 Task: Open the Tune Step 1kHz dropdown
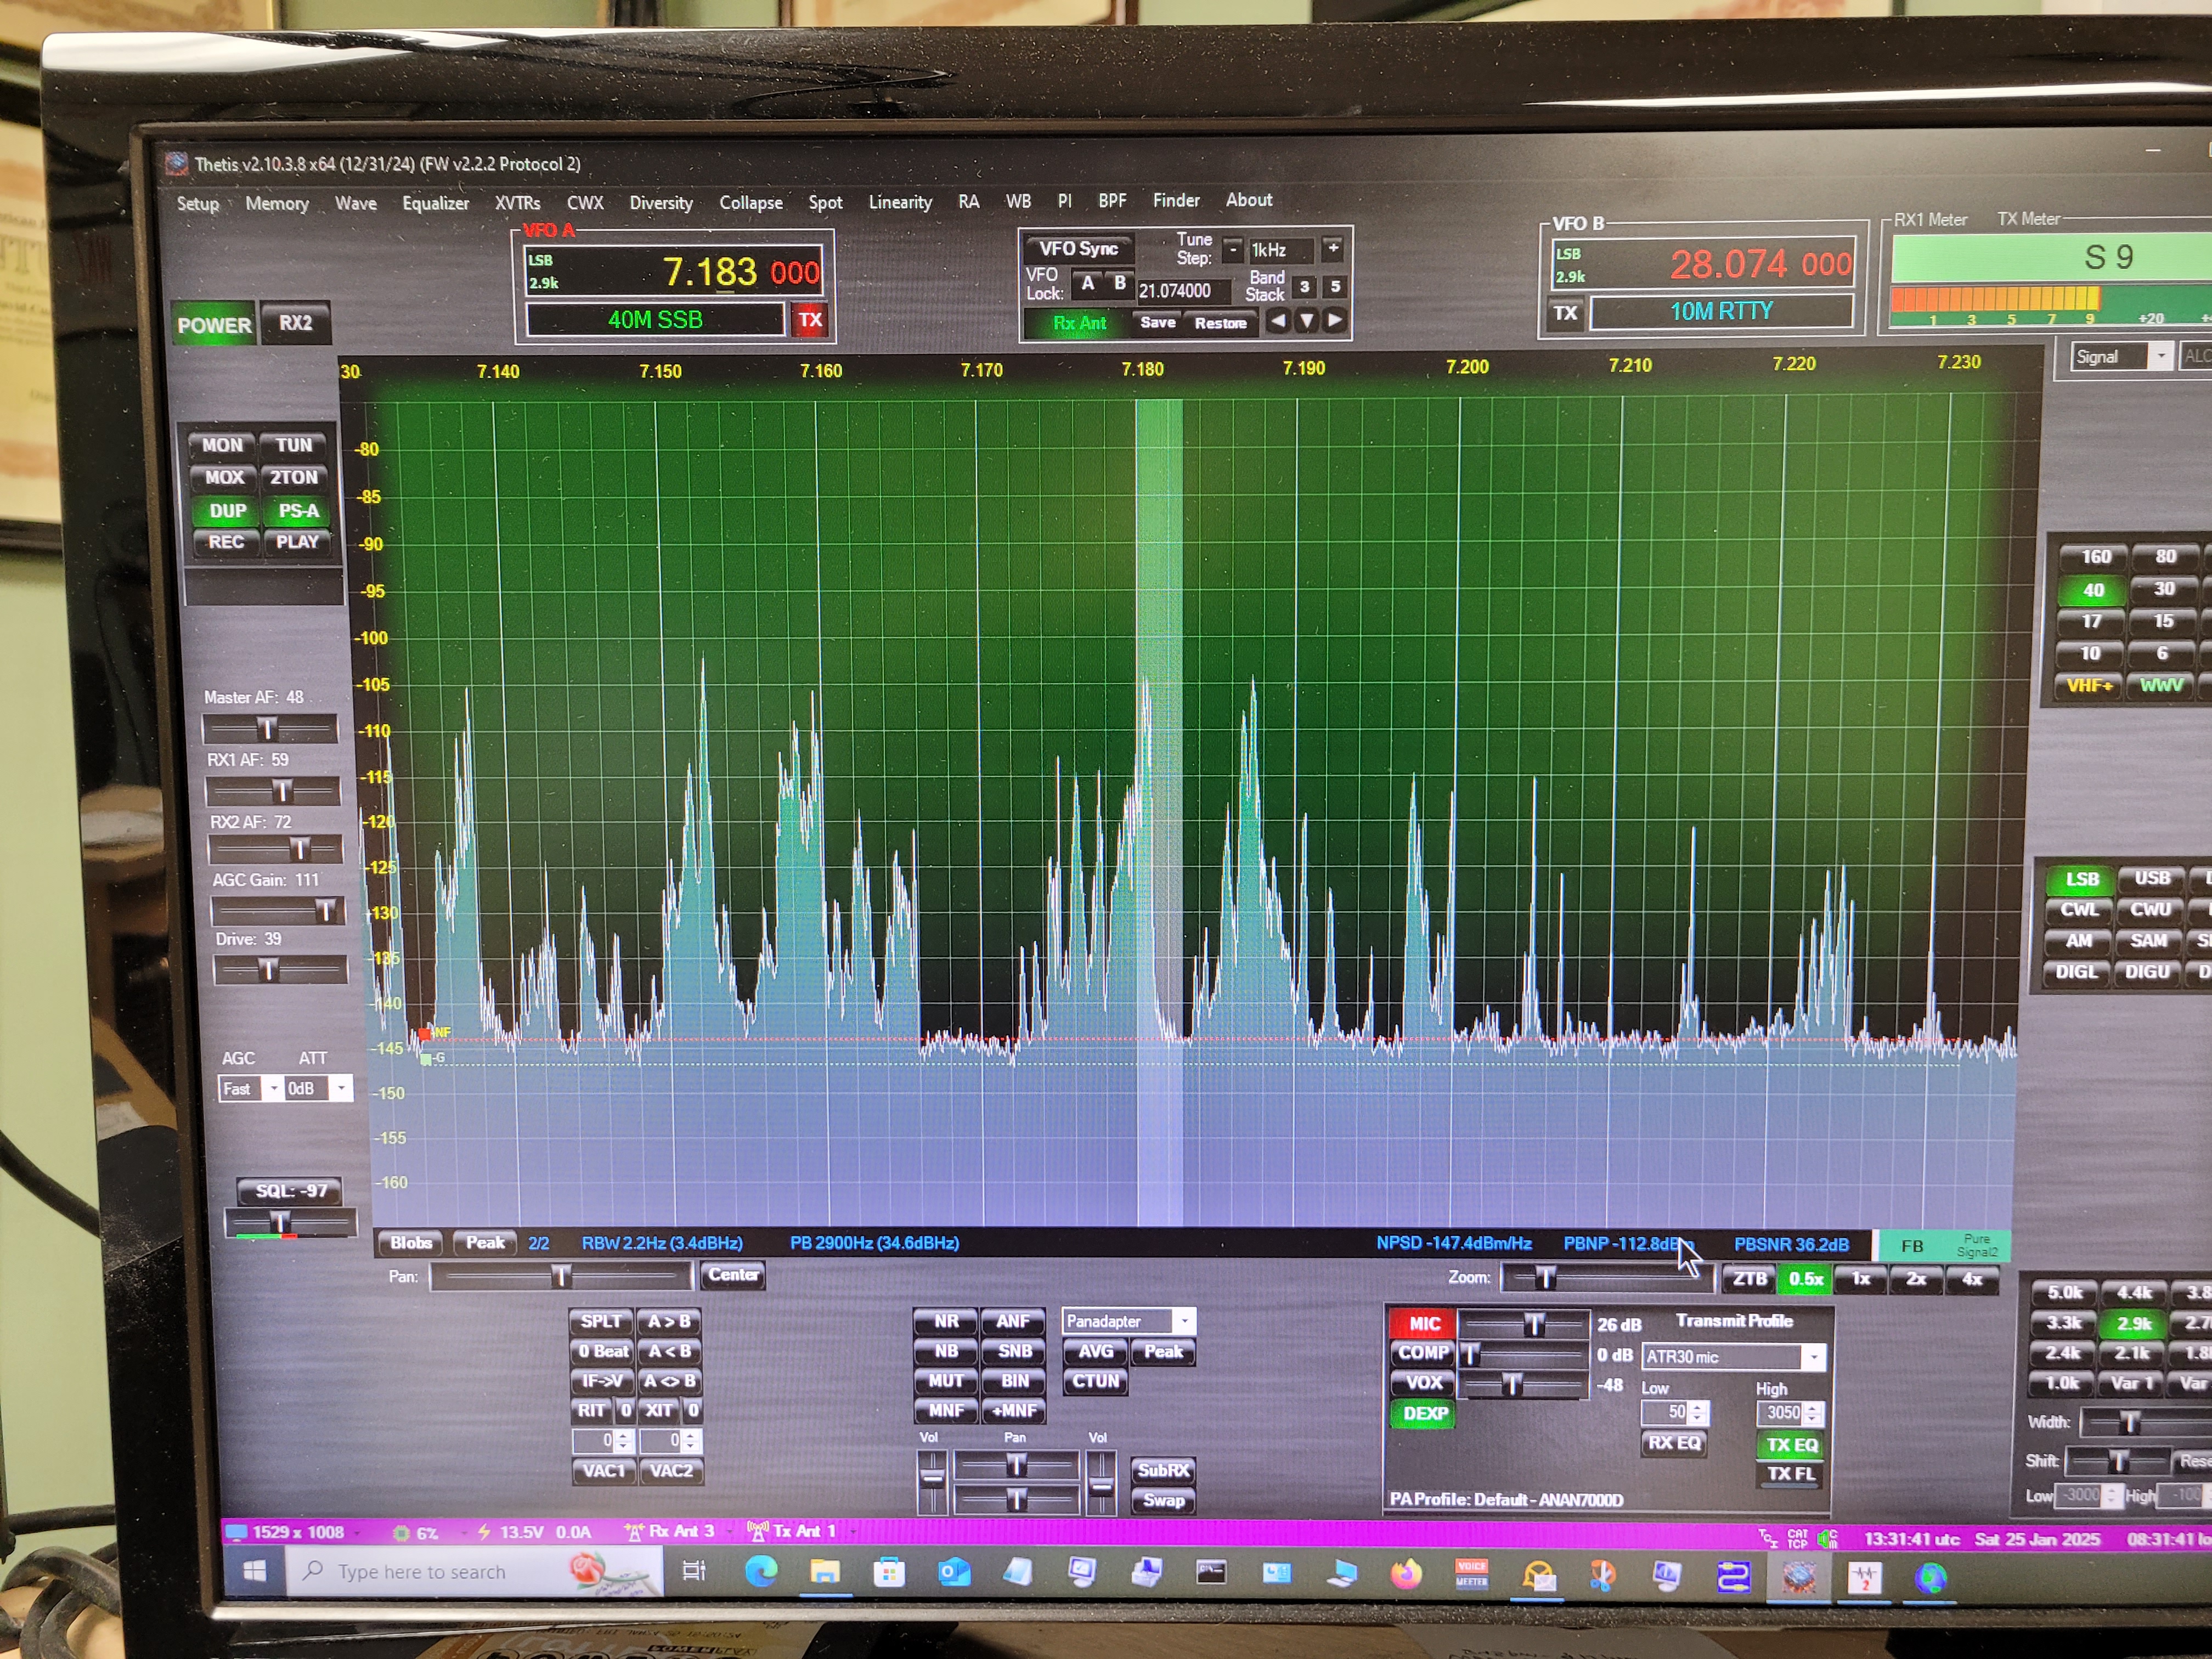point(1282,249)
